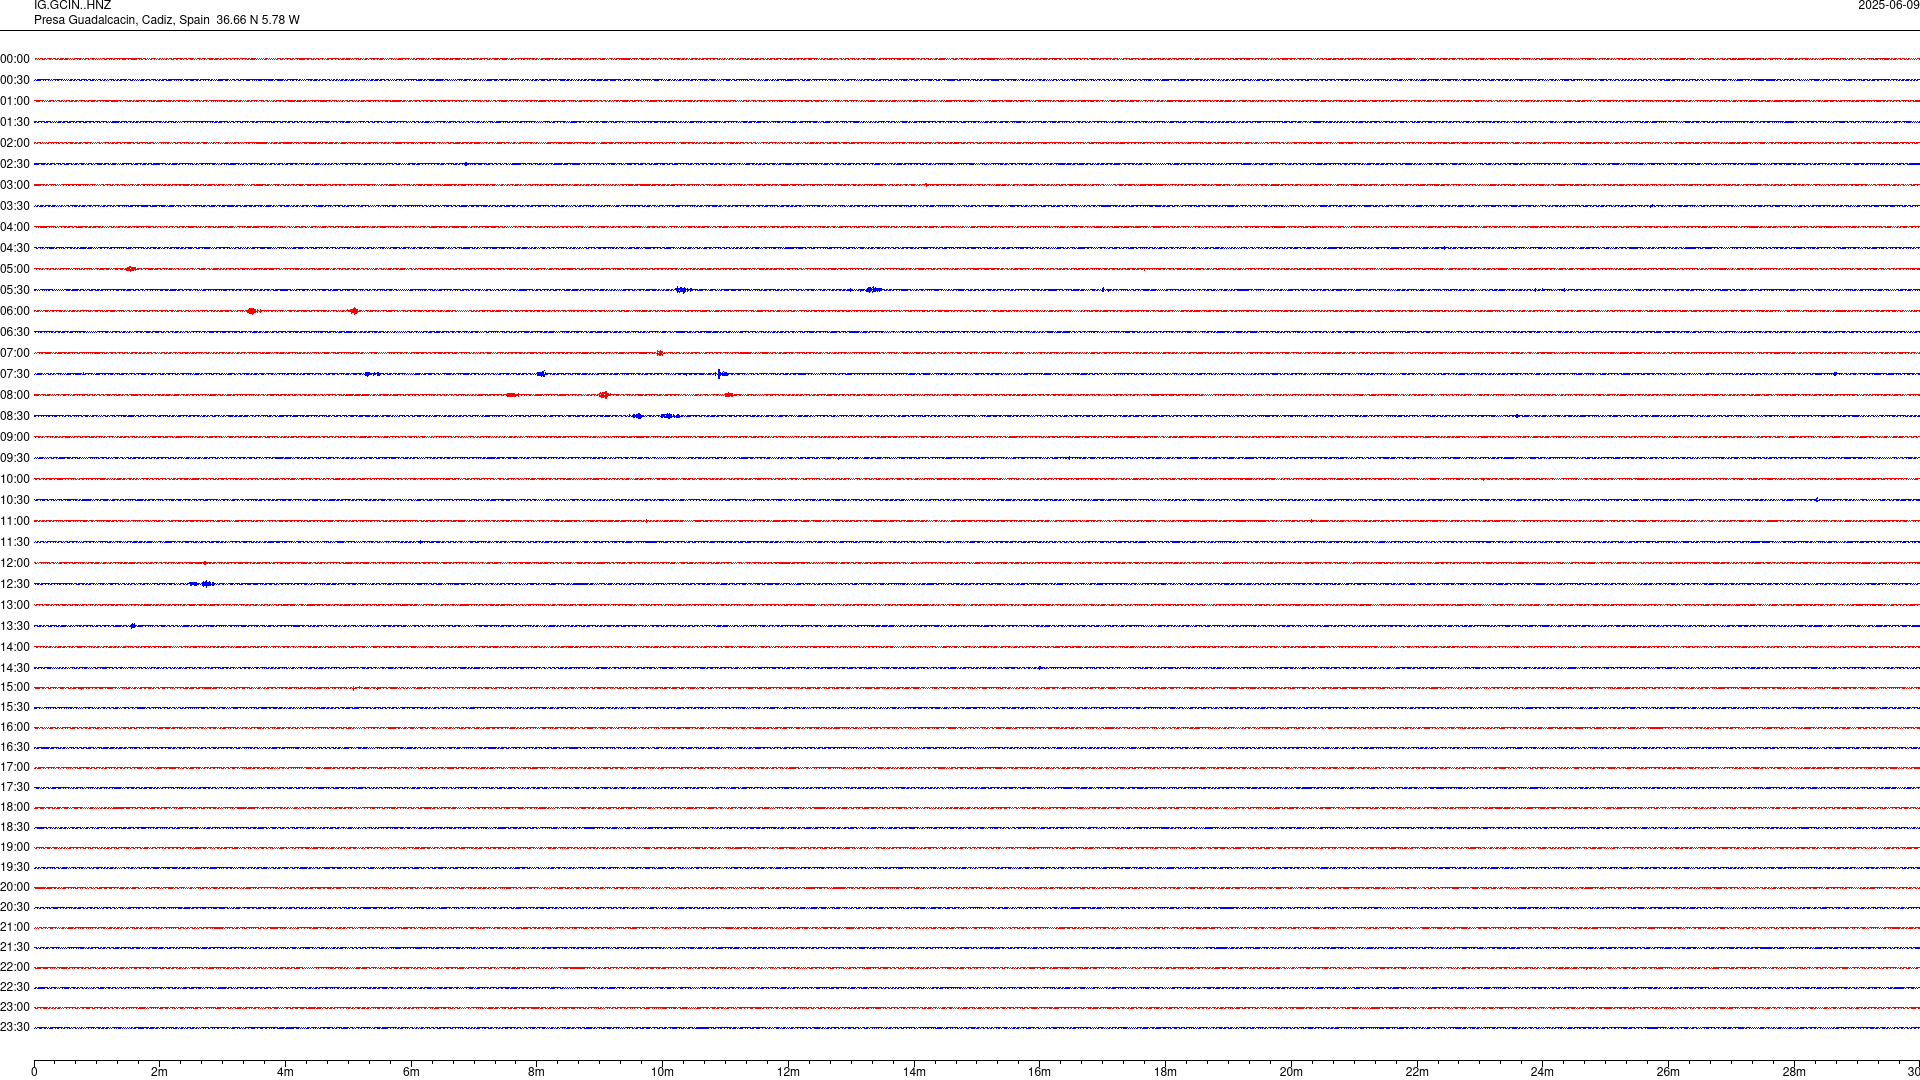Click the 2m tick label on the time axis
The image size is (1920, 1080).
click(159, 1072)
